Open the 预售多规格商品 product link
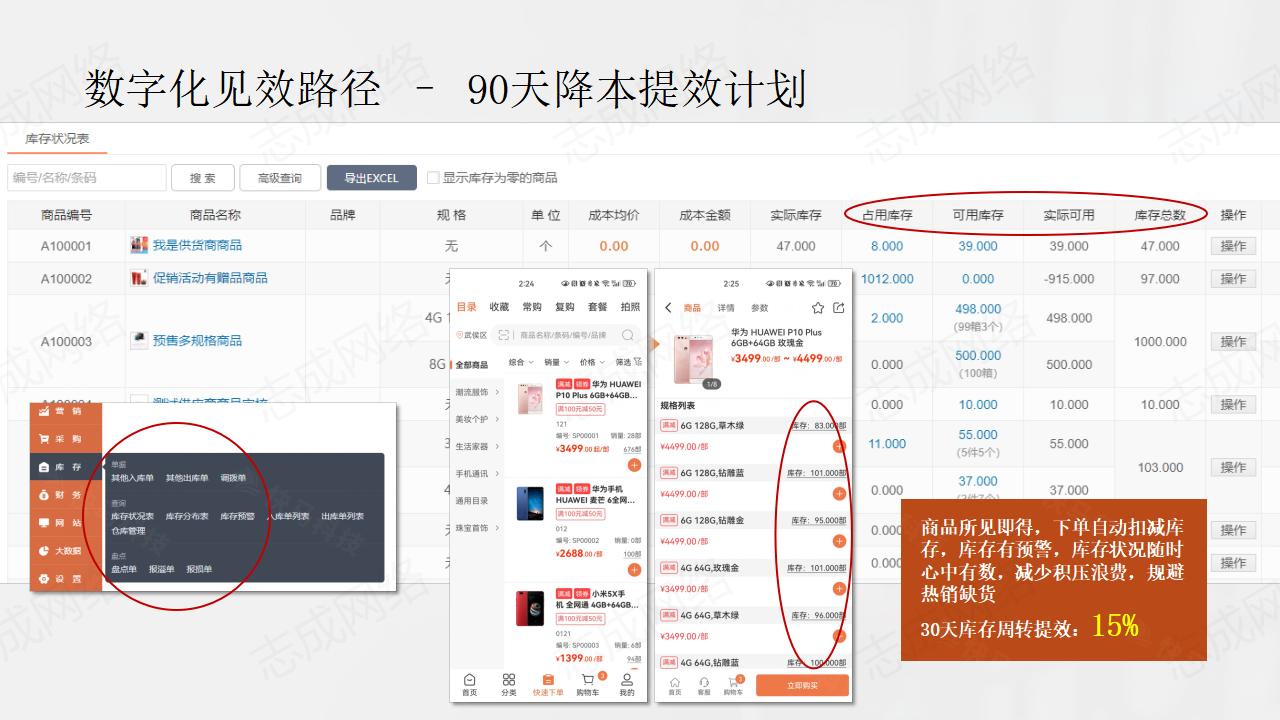The height and width of the screenshot is (720, 1280). pos(197,341)
